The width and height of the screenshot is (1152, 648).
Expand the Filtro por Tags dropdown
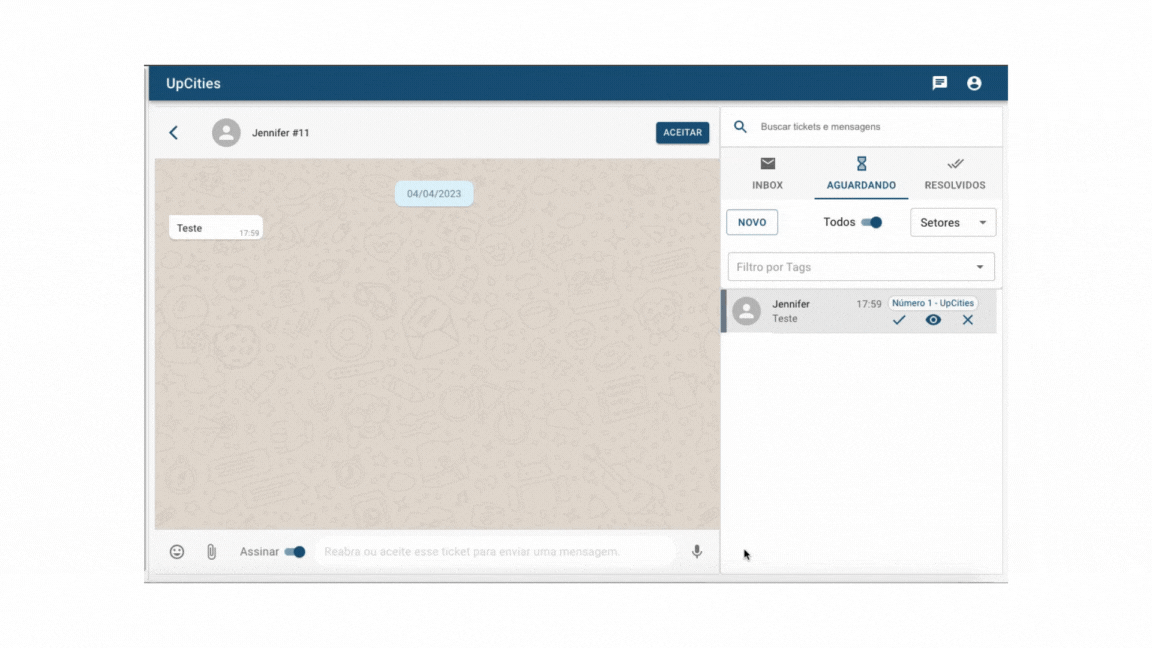click(x=861, y=267)
